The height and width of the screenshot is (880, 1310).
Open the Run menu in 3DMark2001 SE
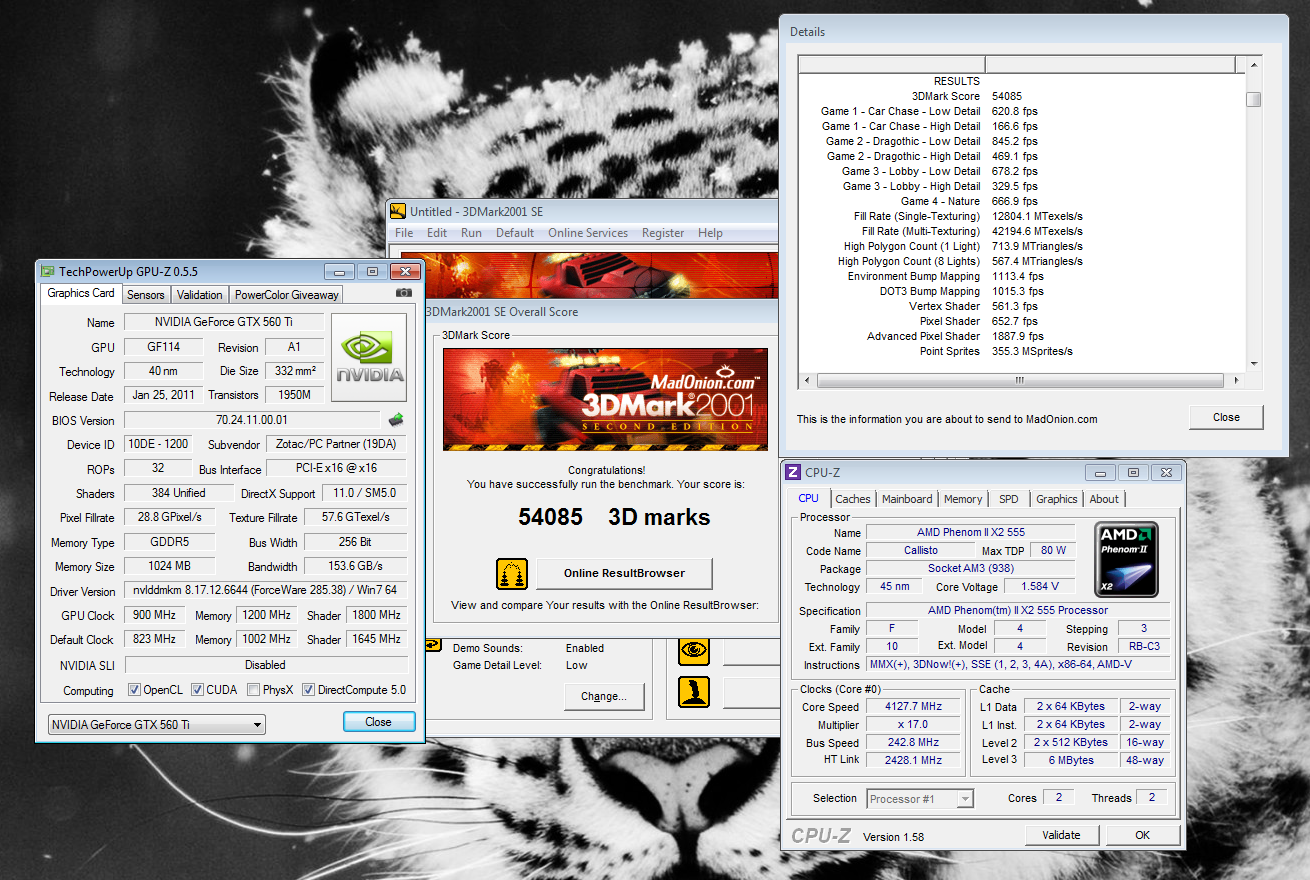471,233
